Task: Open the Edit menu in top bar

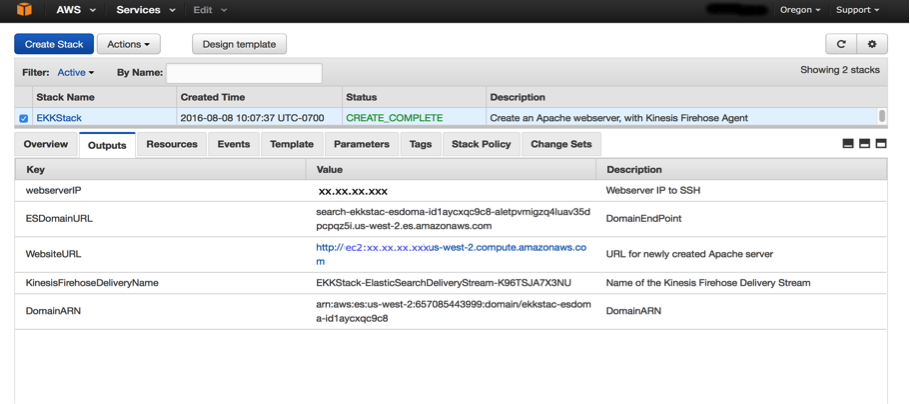Action: coord(210,10)
